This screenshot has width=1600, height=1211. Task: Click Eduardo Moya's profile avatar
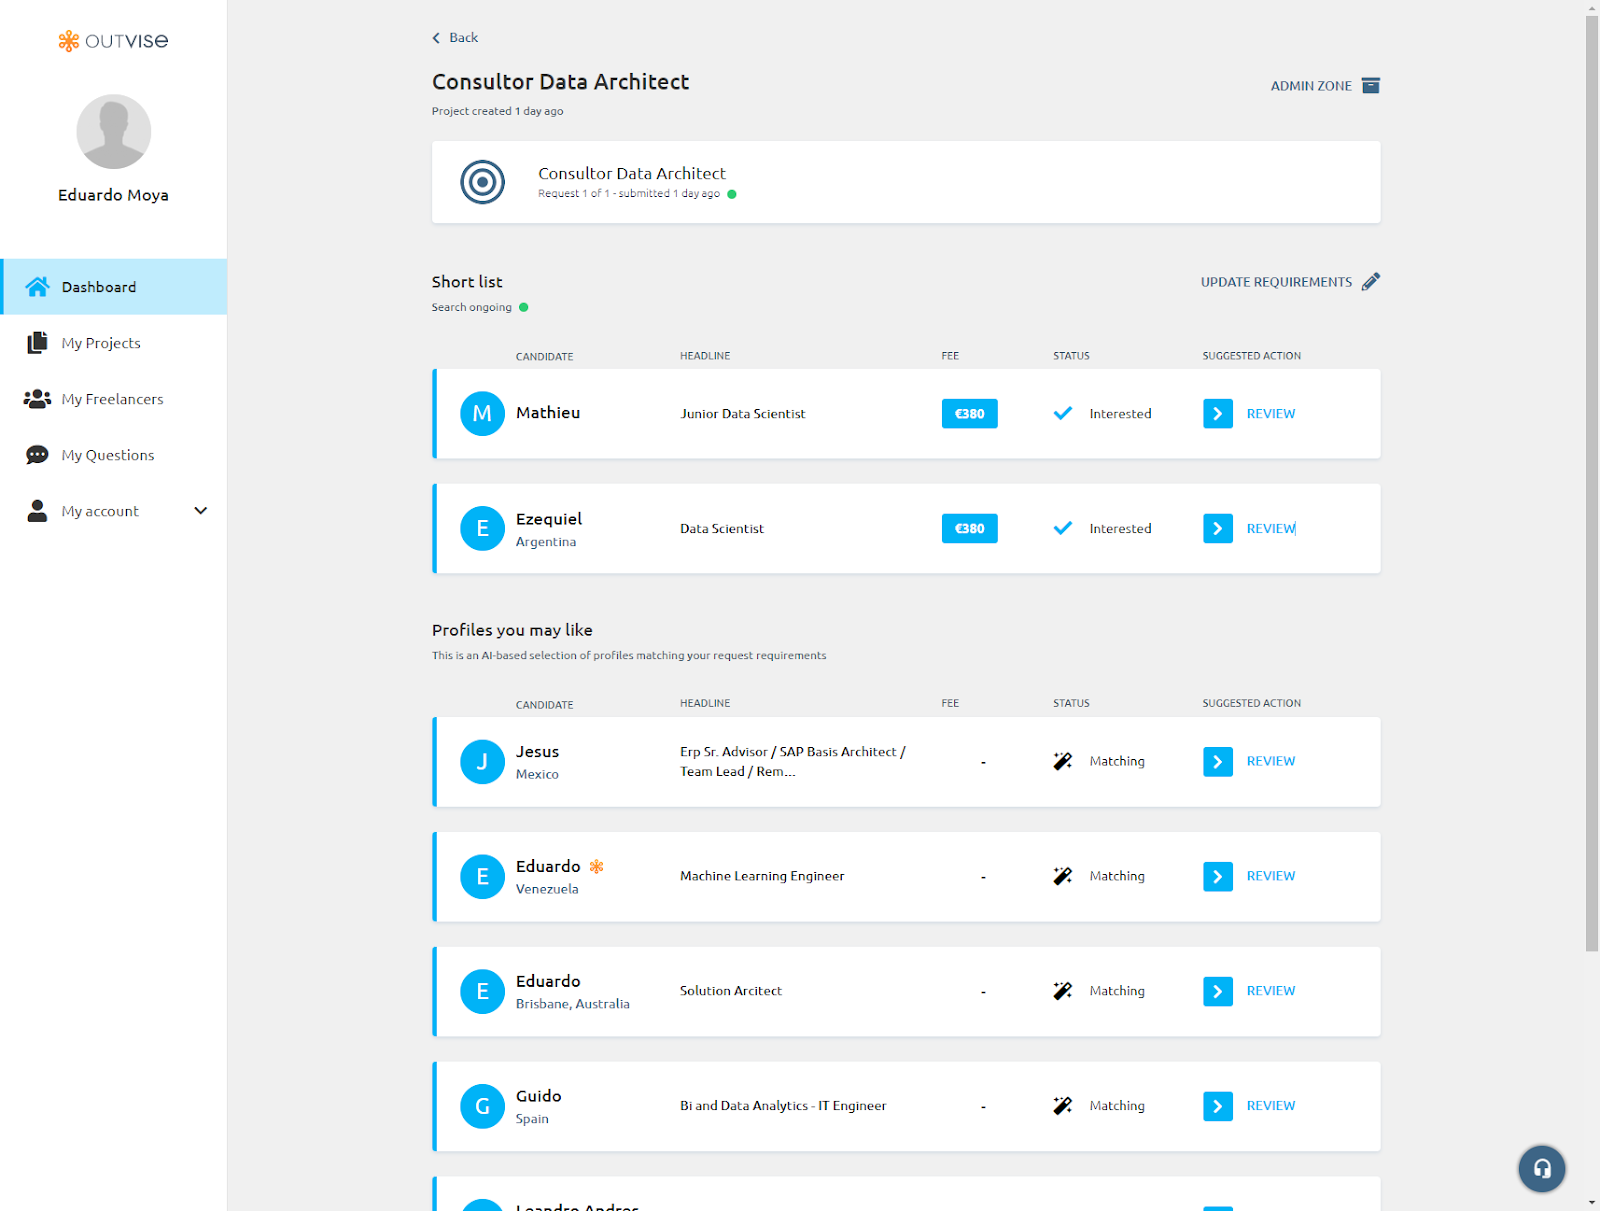114,132
